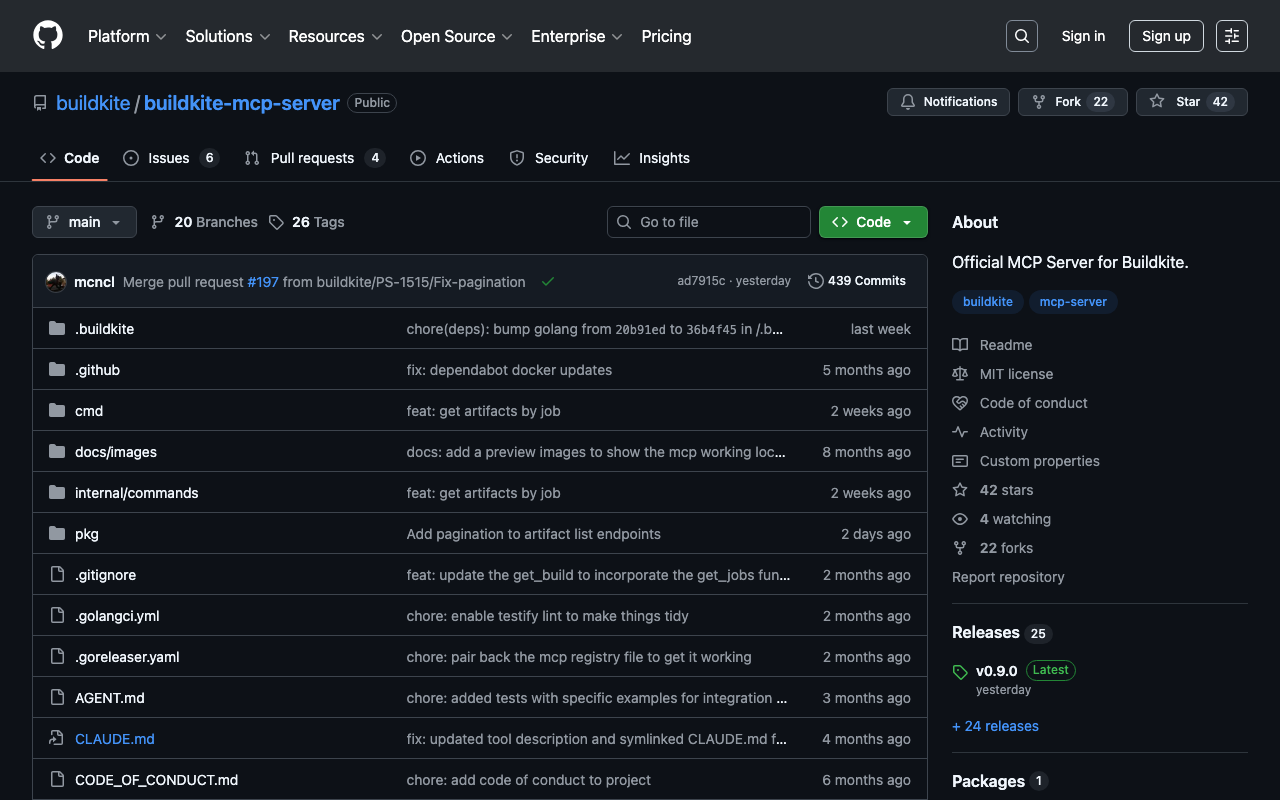The height and width of the screenshot is (800, 1280).
Task: Click the Fork repository button
Action: 1072,102
